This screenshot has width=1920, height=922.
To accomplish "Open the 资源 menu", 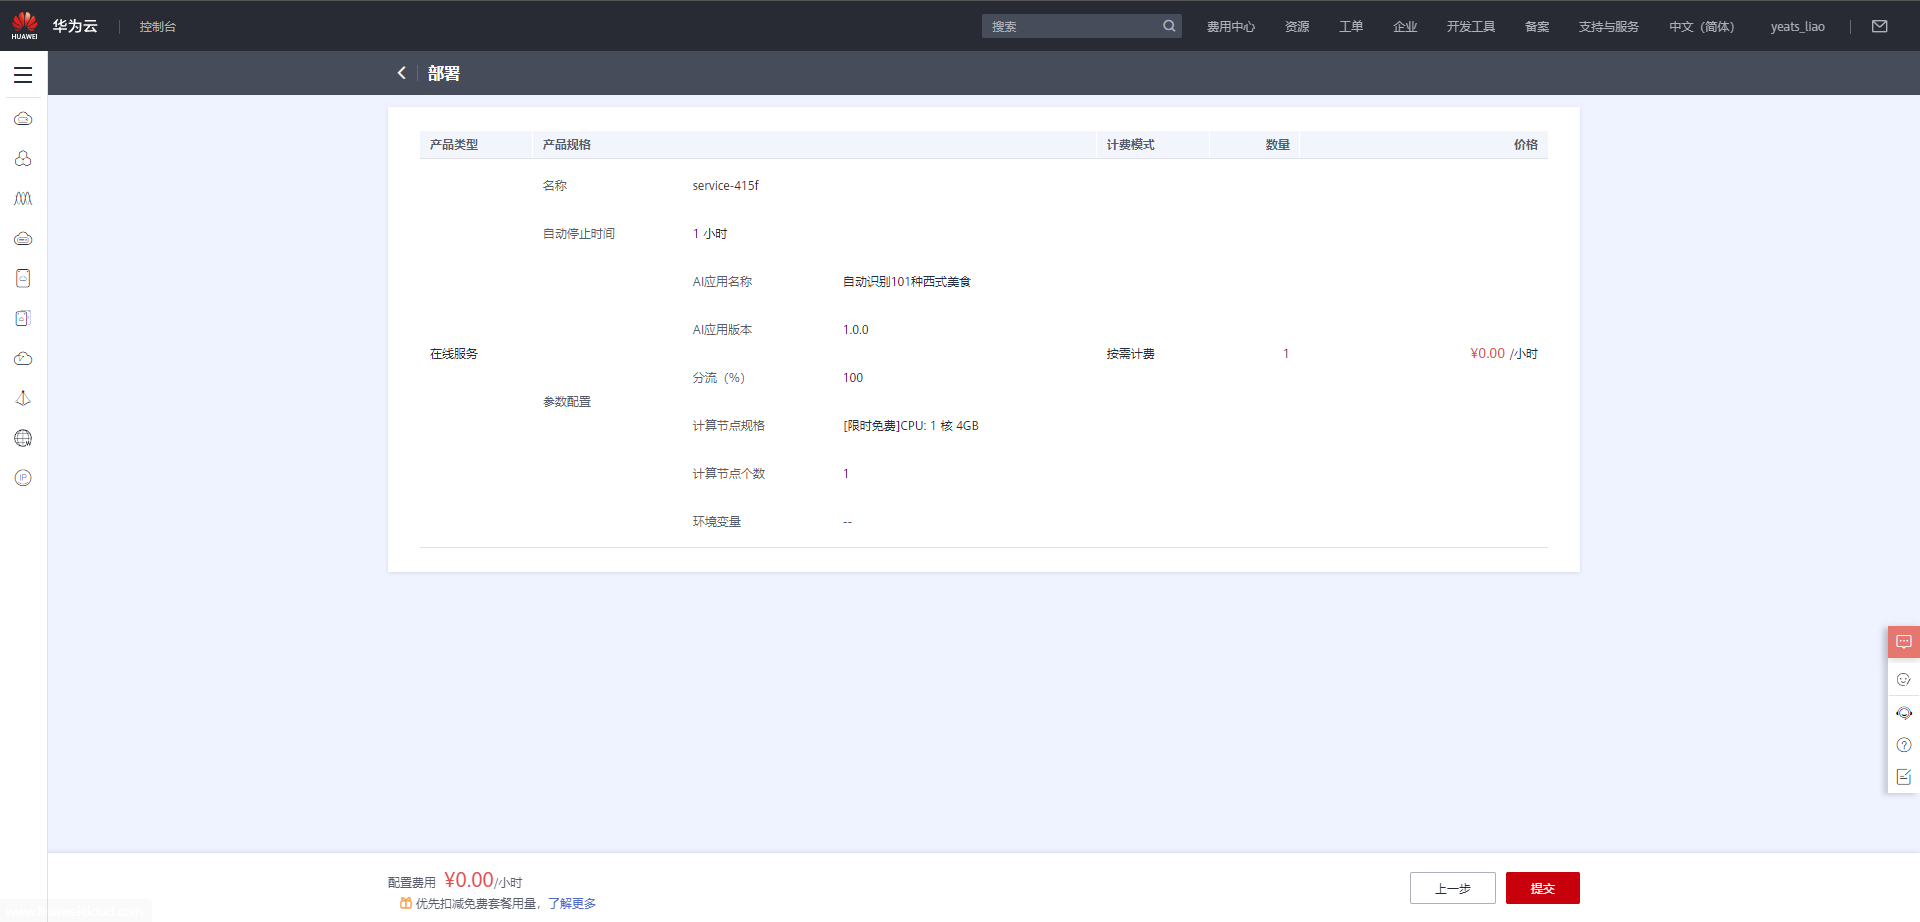I will [x=1297, y=27].
